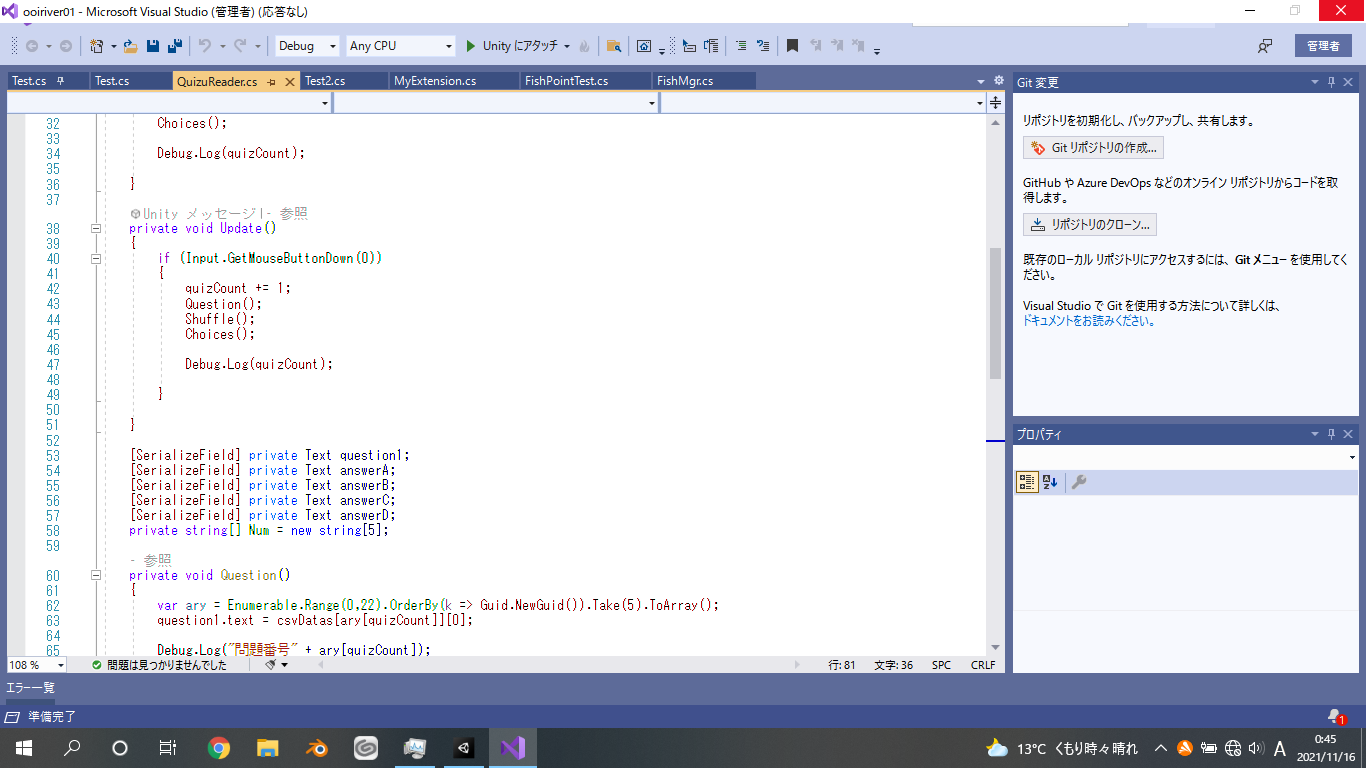Click the Live Share icon
The height and width of the screenshot is (768, 1366).
pos(1265,46)
